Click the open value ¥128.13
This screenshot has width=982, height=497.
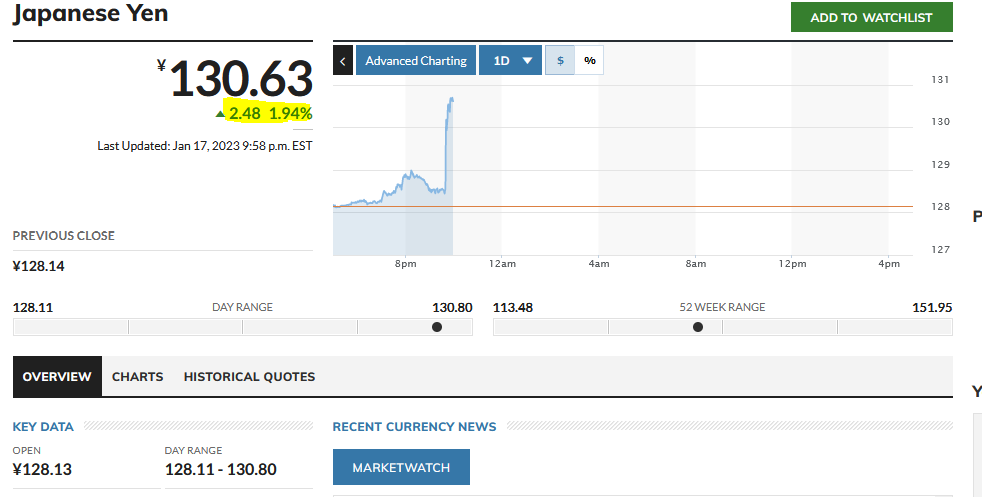pyautogui.click(x=42, y=469)
